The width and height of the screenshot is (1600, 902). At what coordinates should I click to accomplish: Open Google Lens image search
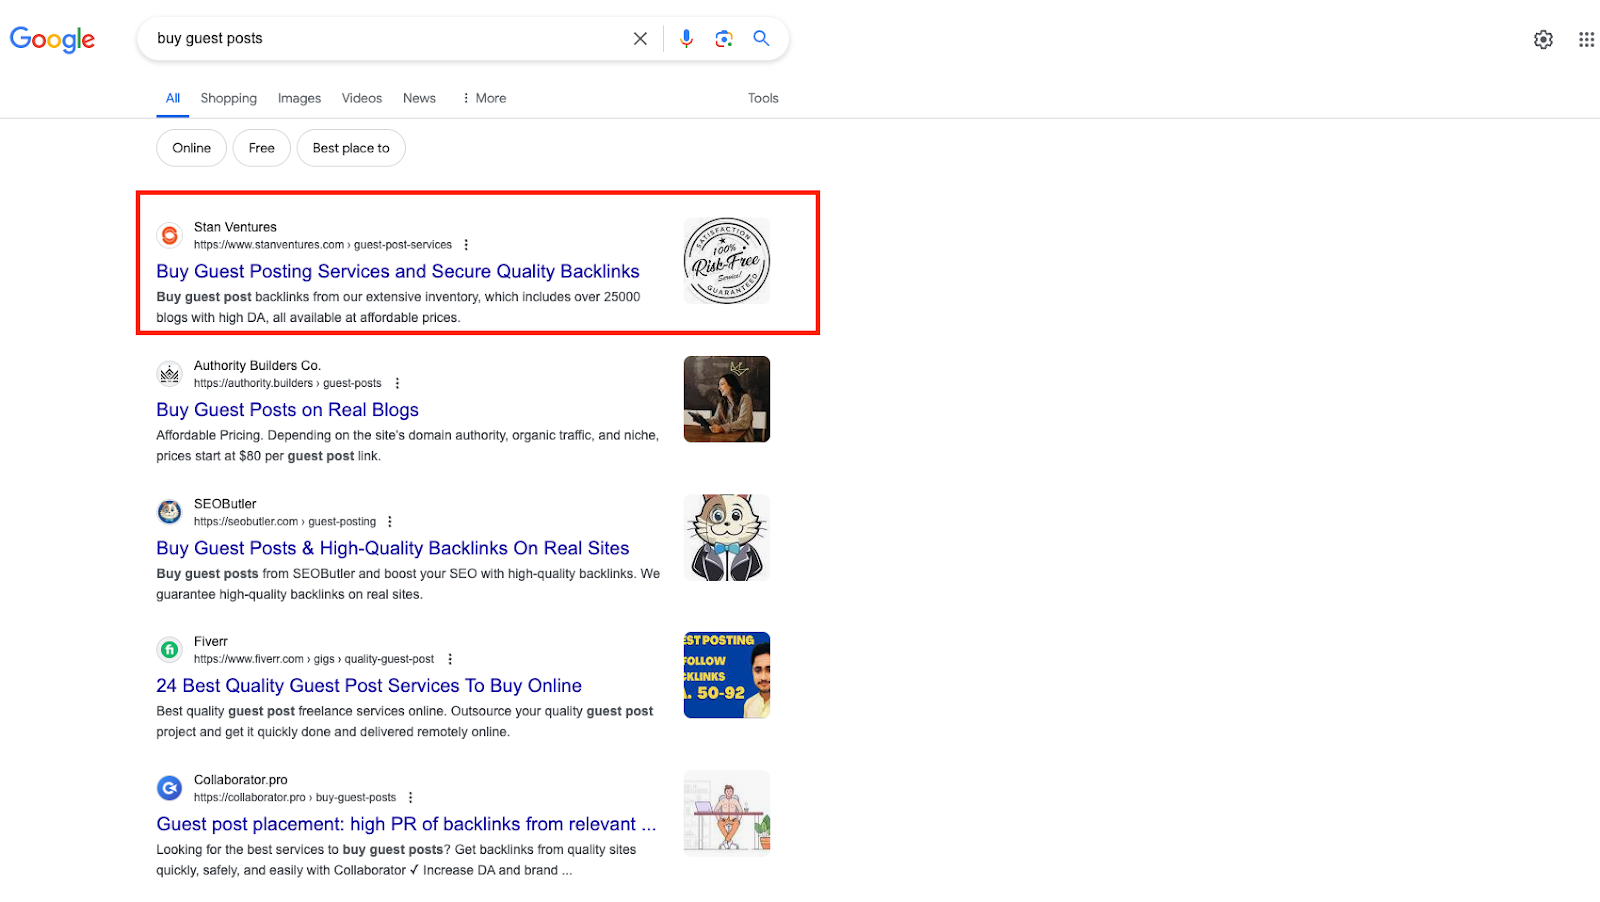point(724,38)
